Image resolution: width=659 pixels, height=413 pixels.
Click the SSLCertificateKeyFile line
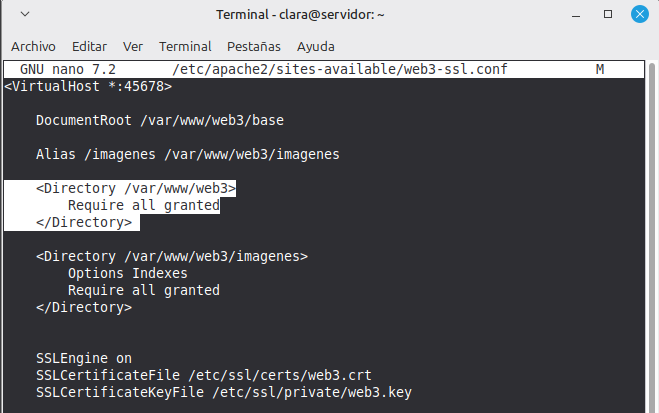coord(224,392)
